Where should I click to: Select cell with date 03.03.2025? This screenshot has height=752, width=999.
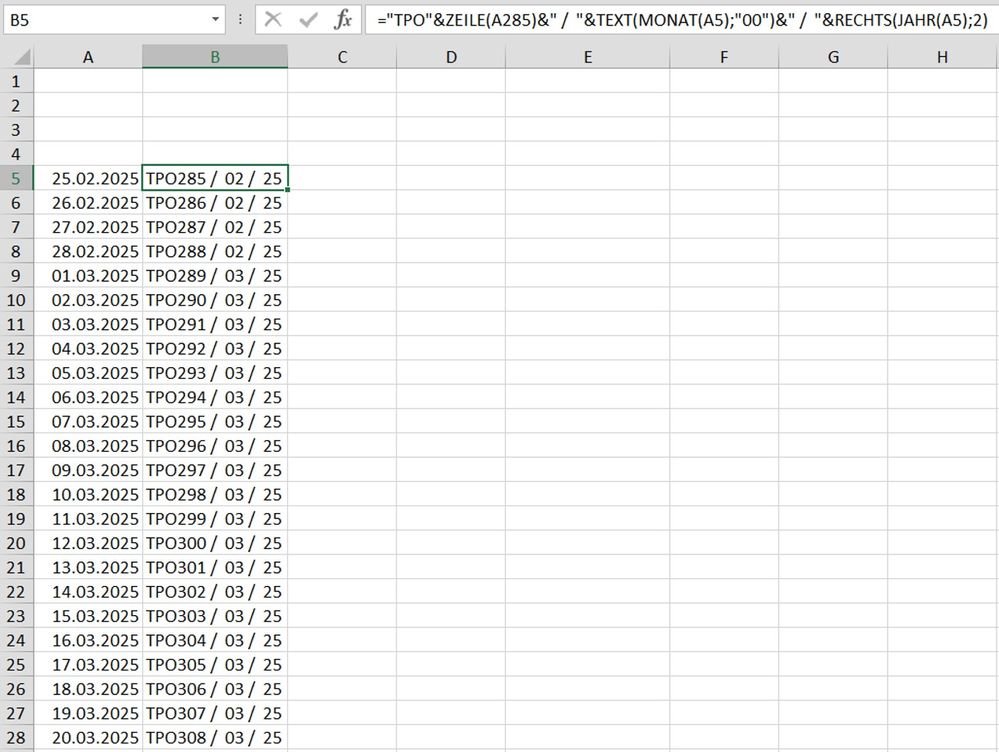point(88,324)
